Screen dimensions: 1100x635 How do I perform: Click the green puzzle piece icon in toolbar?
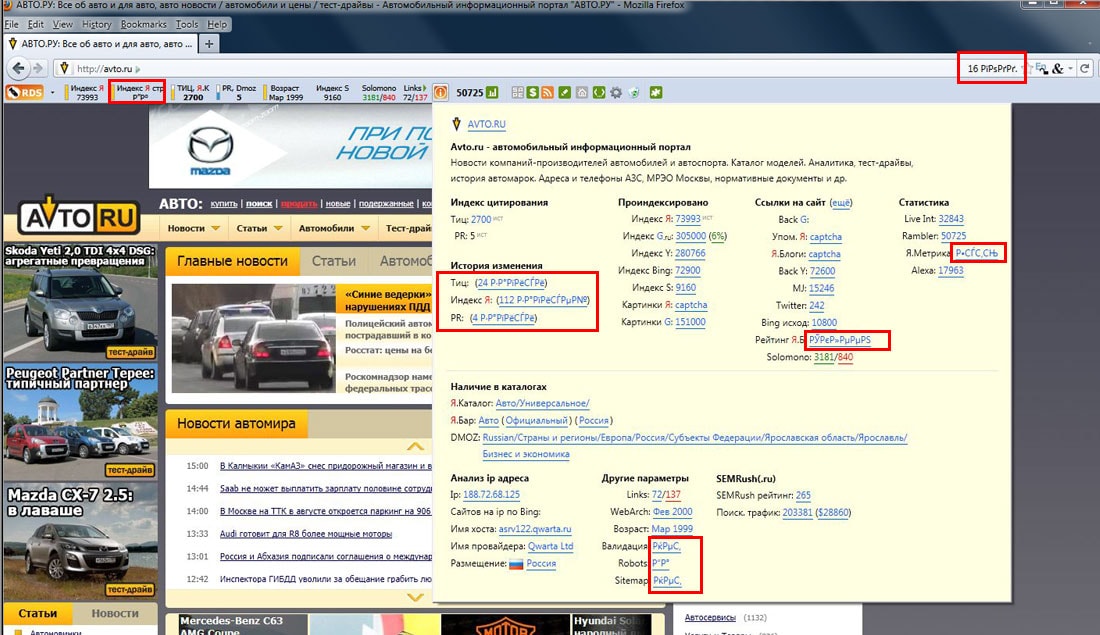(x=656, y=93)
